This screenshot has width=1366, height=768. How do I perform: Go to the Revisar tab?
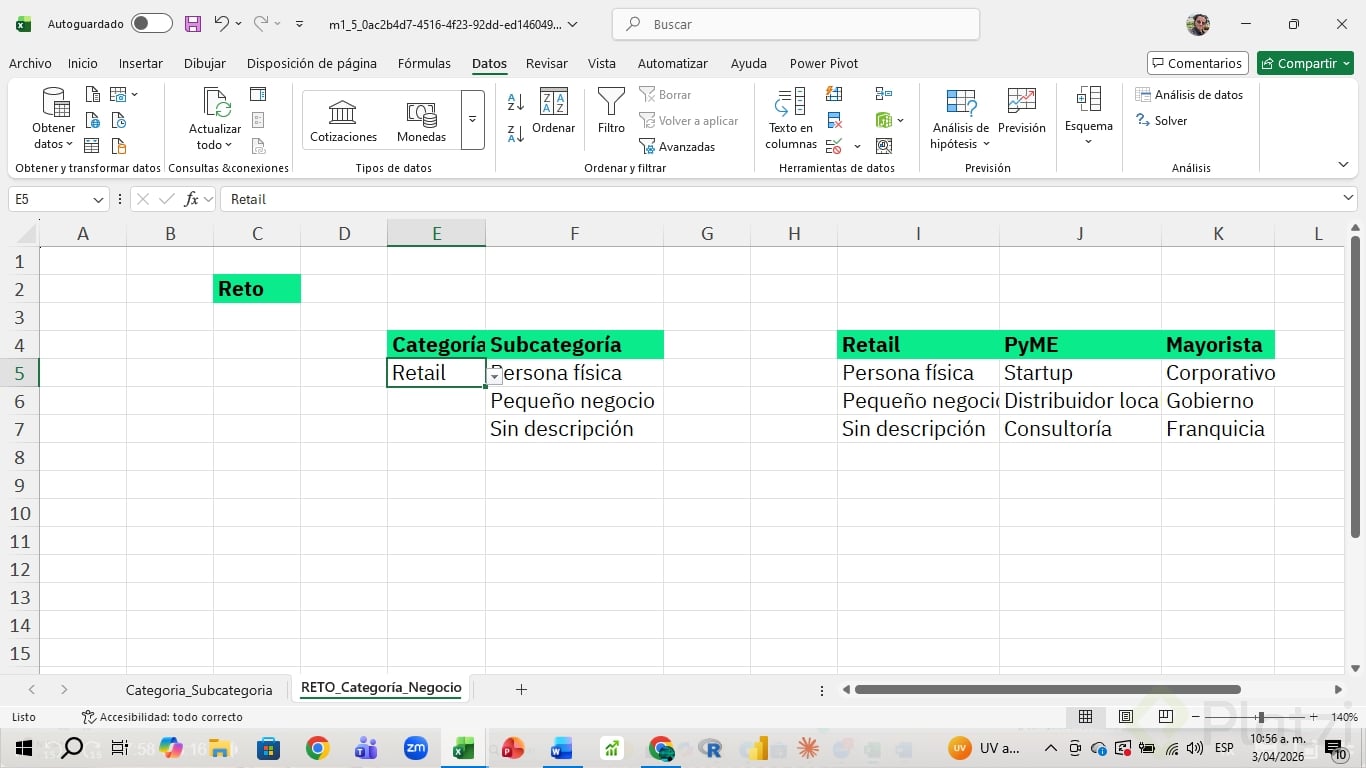coord(547,63)
